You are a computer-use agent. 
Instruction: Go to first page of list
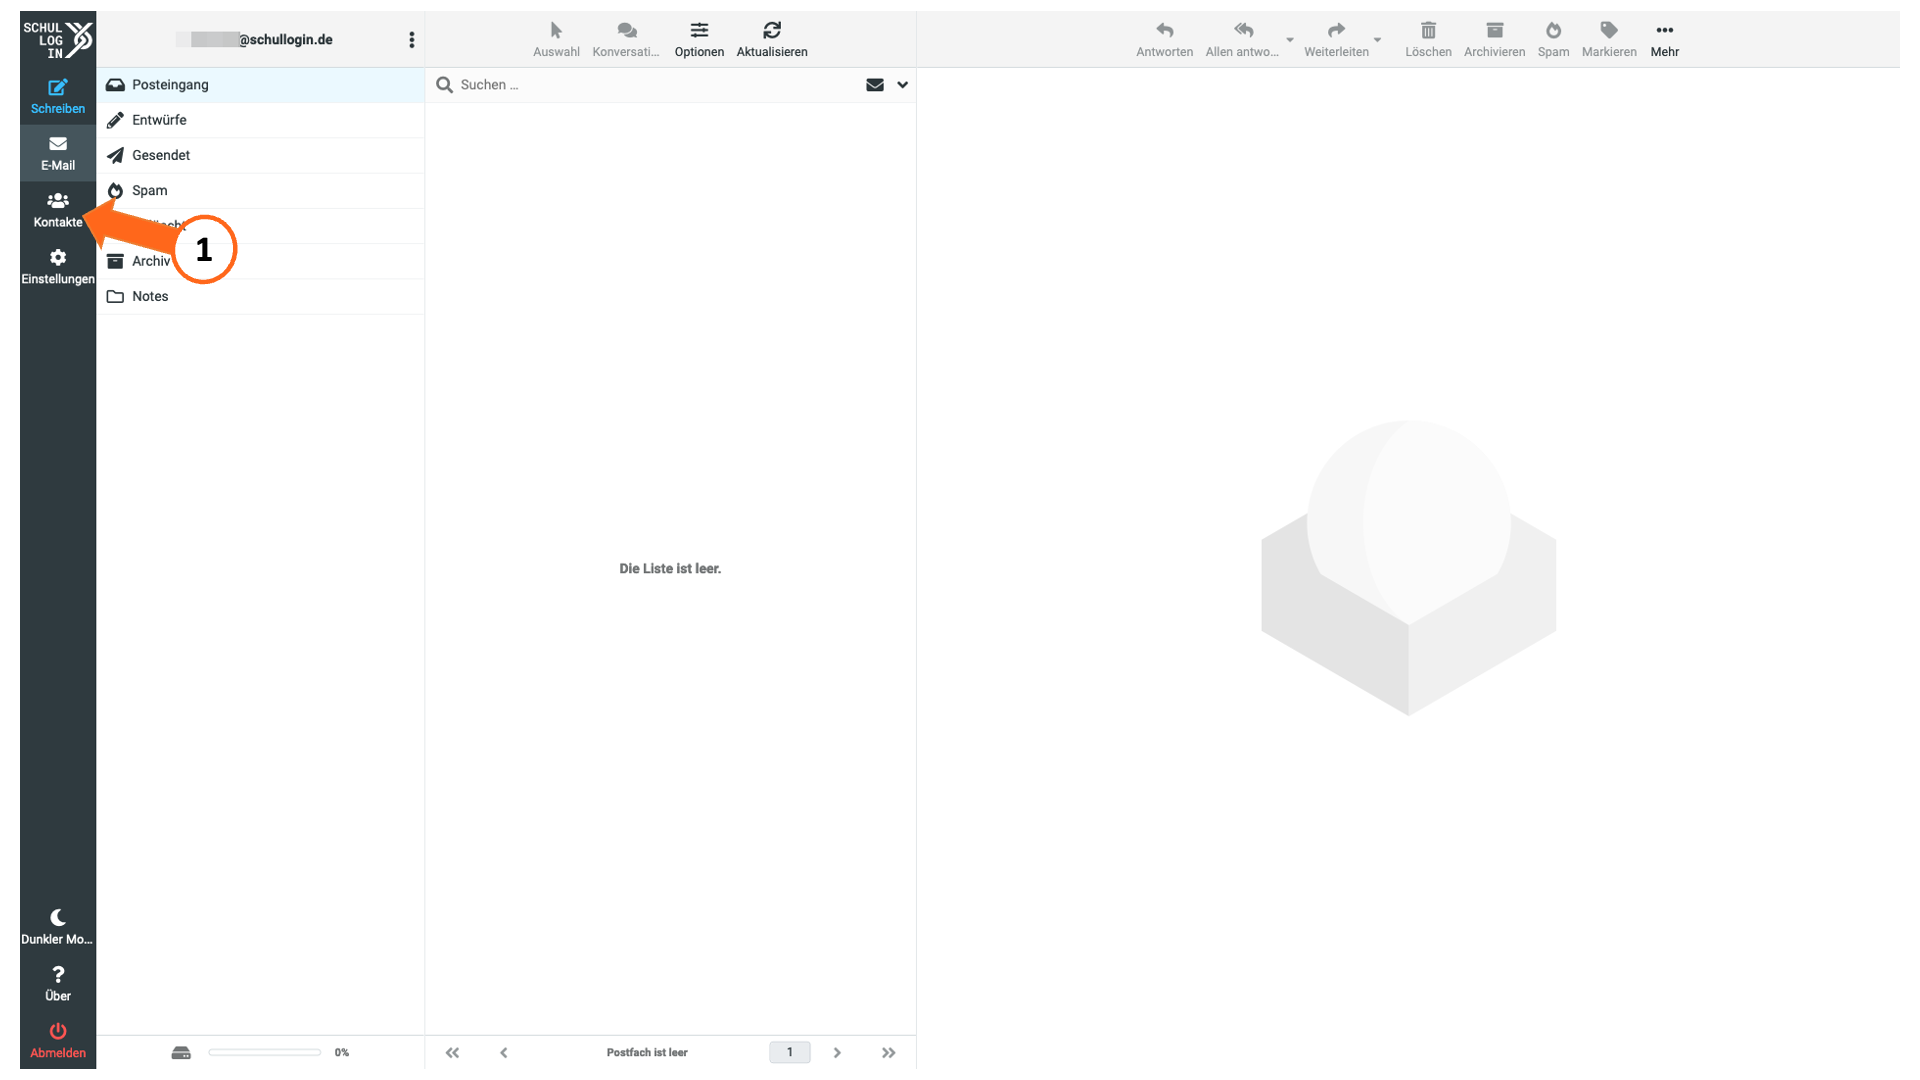point(452,1052)
